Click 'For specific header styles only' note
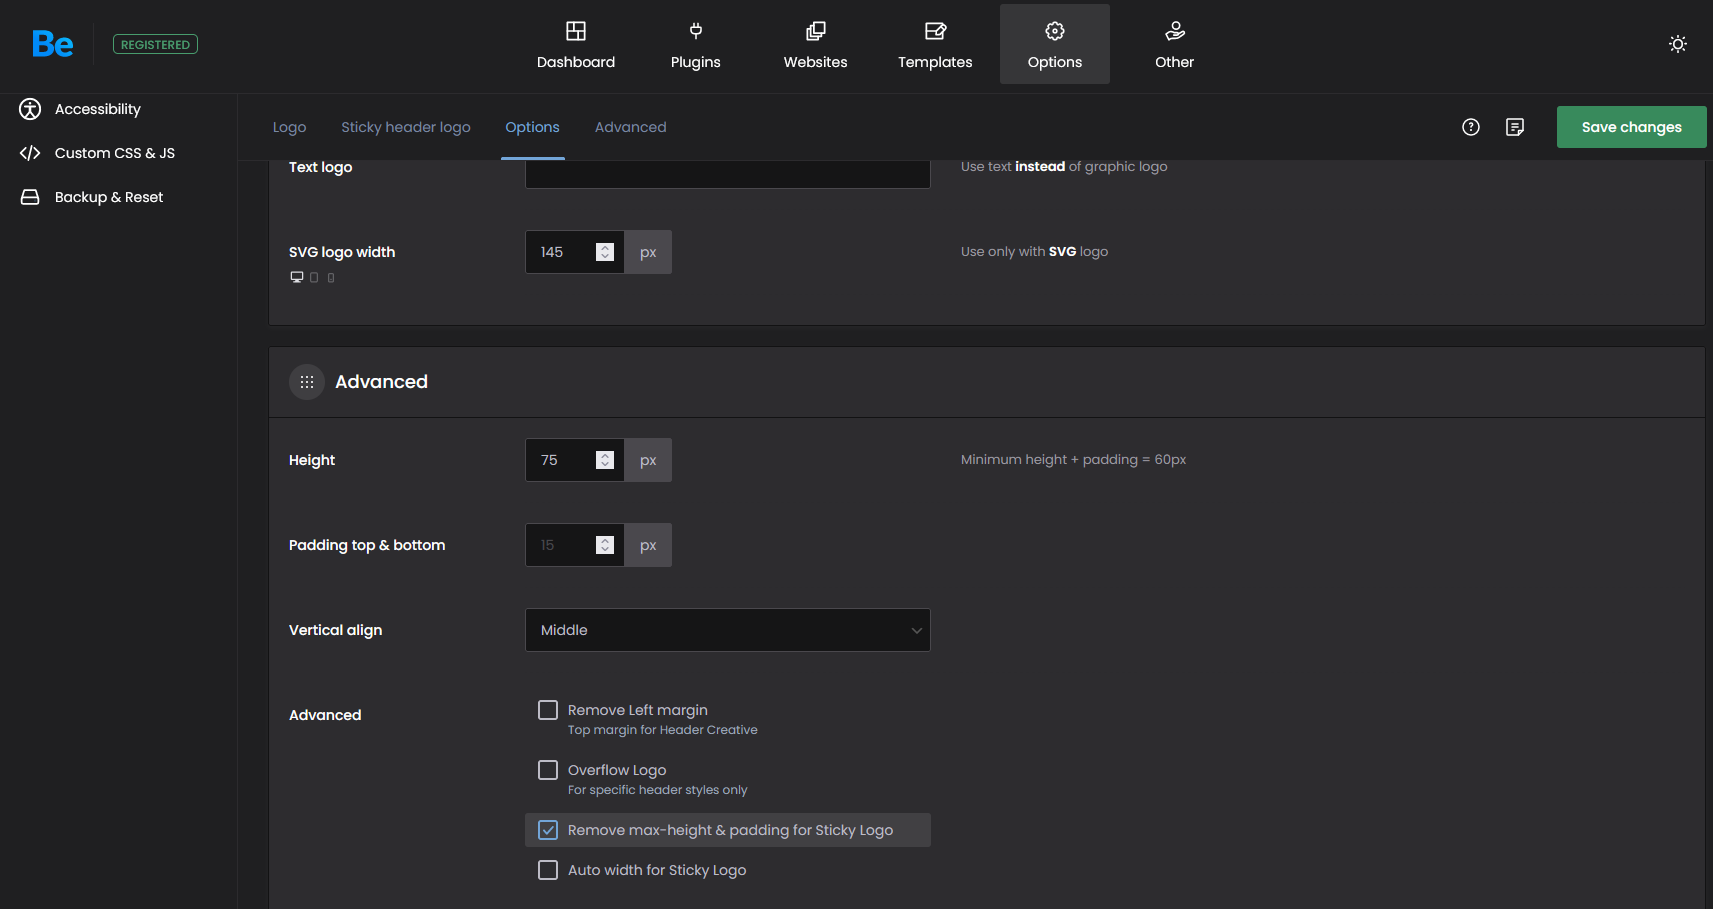Screen dimensions: 1713x909 point(658,790)
